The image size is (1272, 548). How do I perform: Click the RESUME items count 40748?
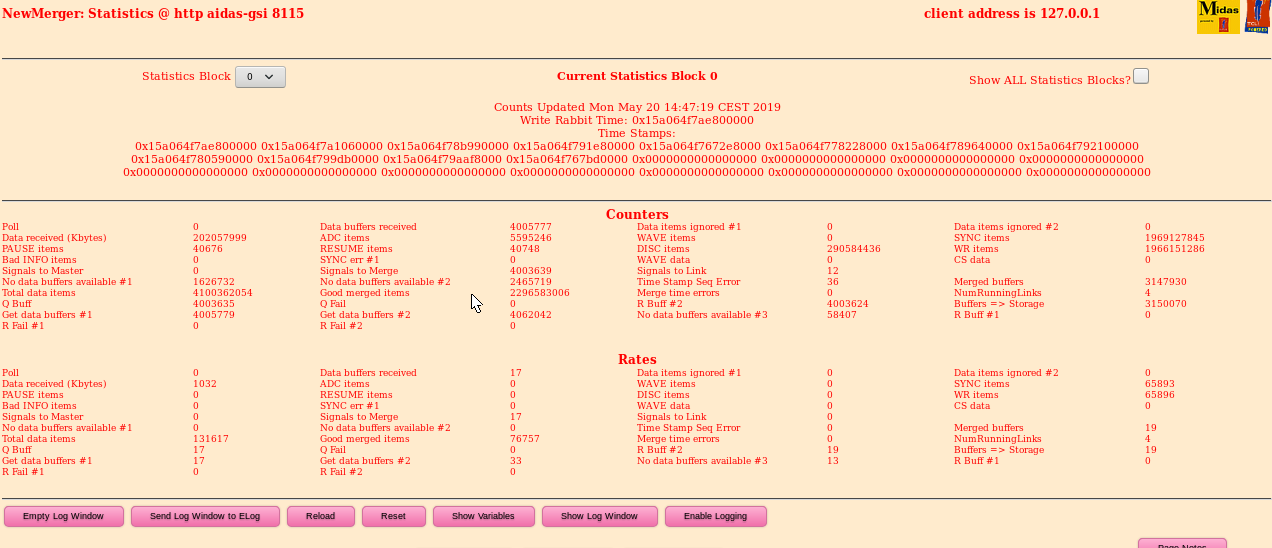click(x=525, y=249)
